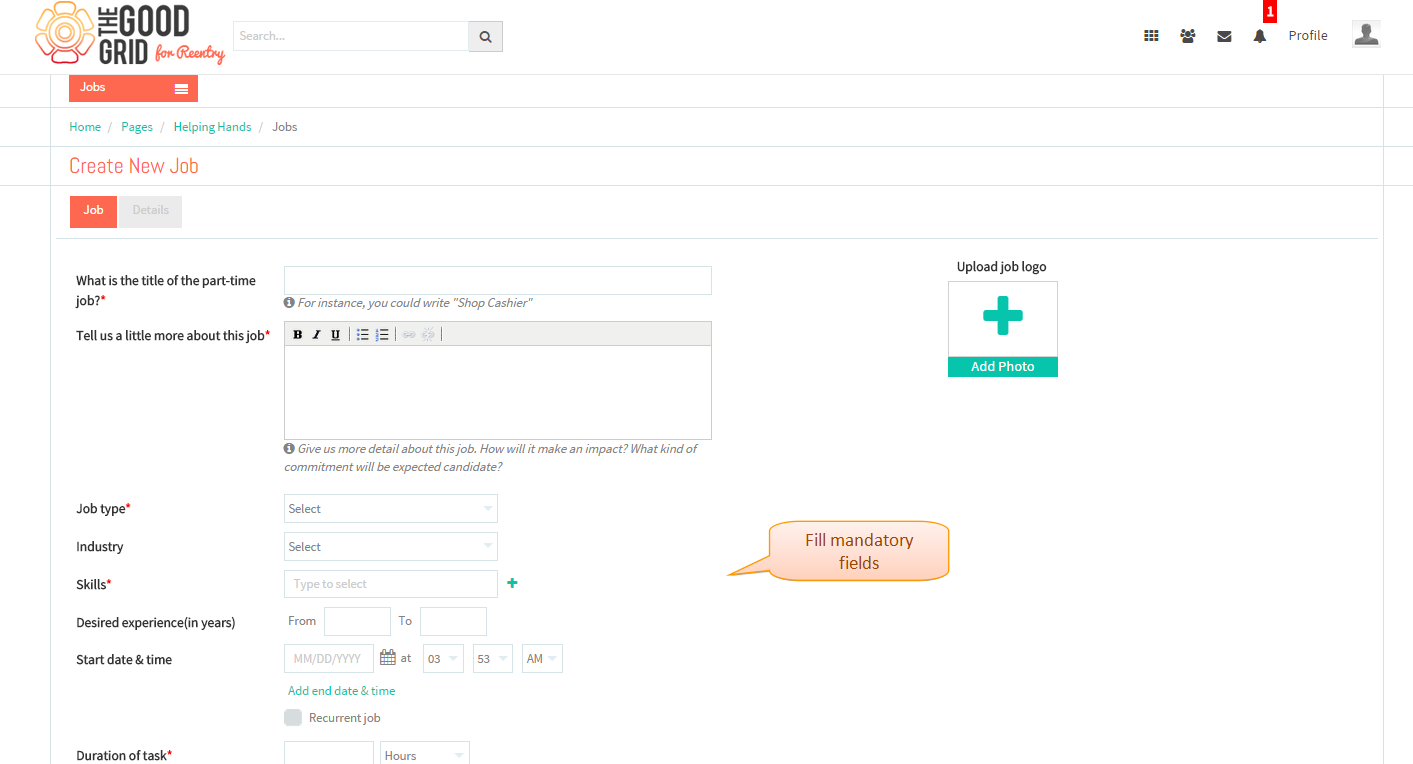Open the messages envelope icon
Viewport: 1413px width, 764px height.
pos(1224,36)
